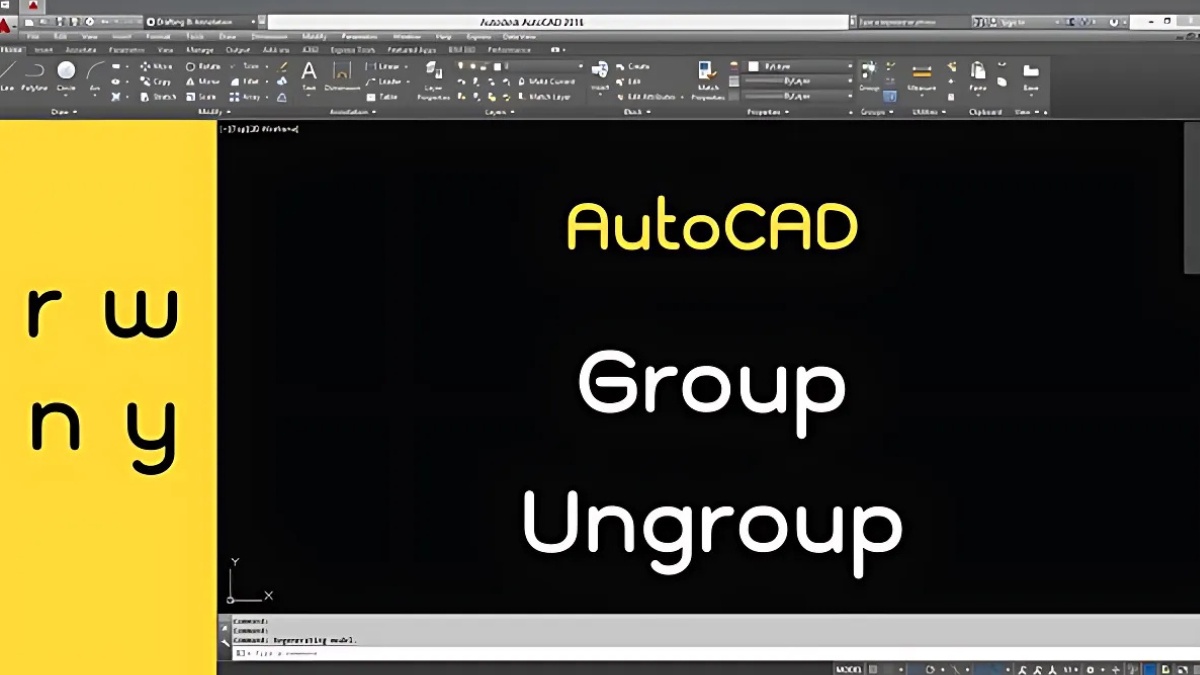Open the Manage ribbon tab
The image size is (1200, 675).
[x=200, y=49]
